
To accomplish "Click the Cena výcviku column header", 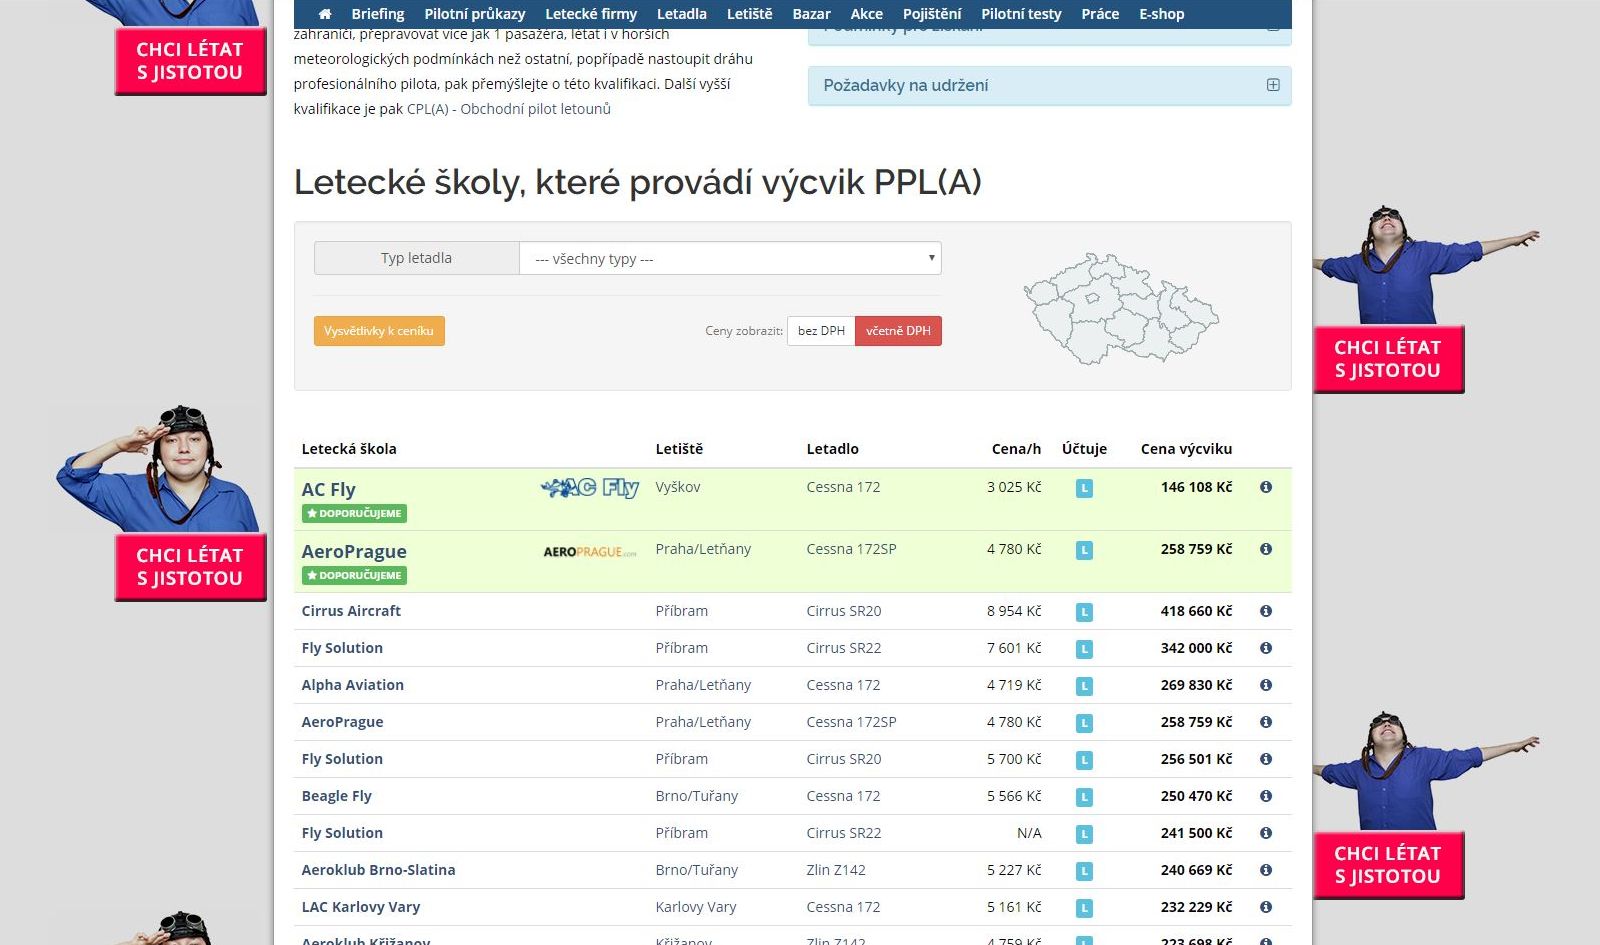I will click(1186, 449).
